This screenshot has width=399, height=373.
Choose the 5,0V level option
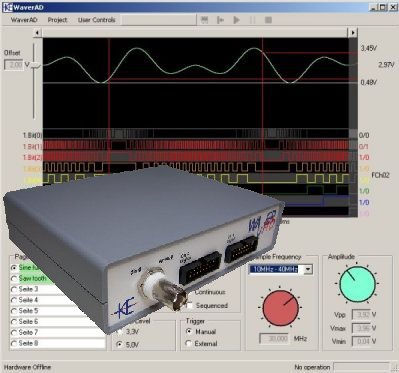(x=119, y=344)
